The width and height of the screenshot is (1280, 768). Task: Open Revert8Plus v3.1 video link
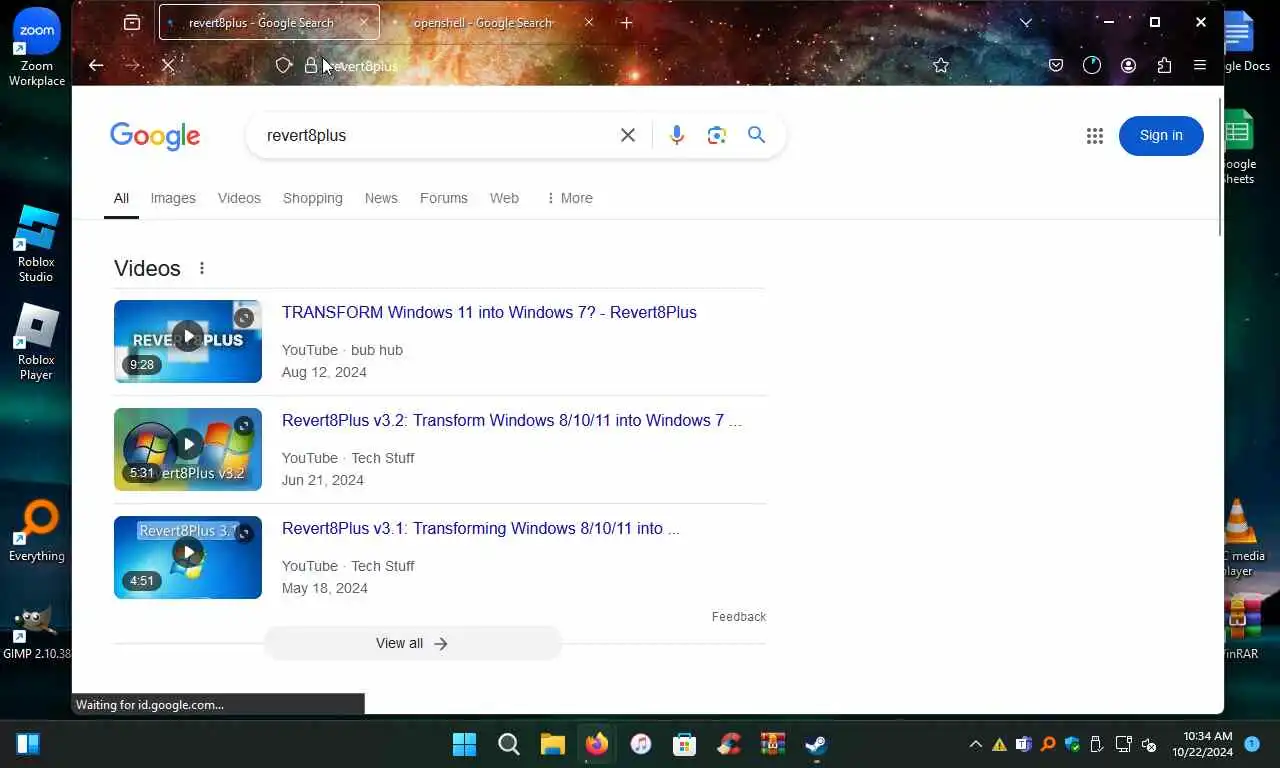point(480,528)
